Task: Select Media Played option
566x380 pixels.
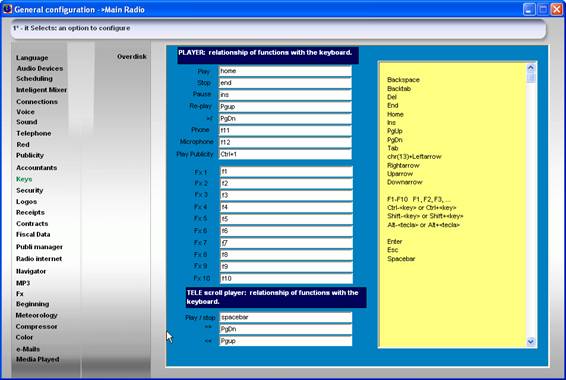Action: point(38,359)
